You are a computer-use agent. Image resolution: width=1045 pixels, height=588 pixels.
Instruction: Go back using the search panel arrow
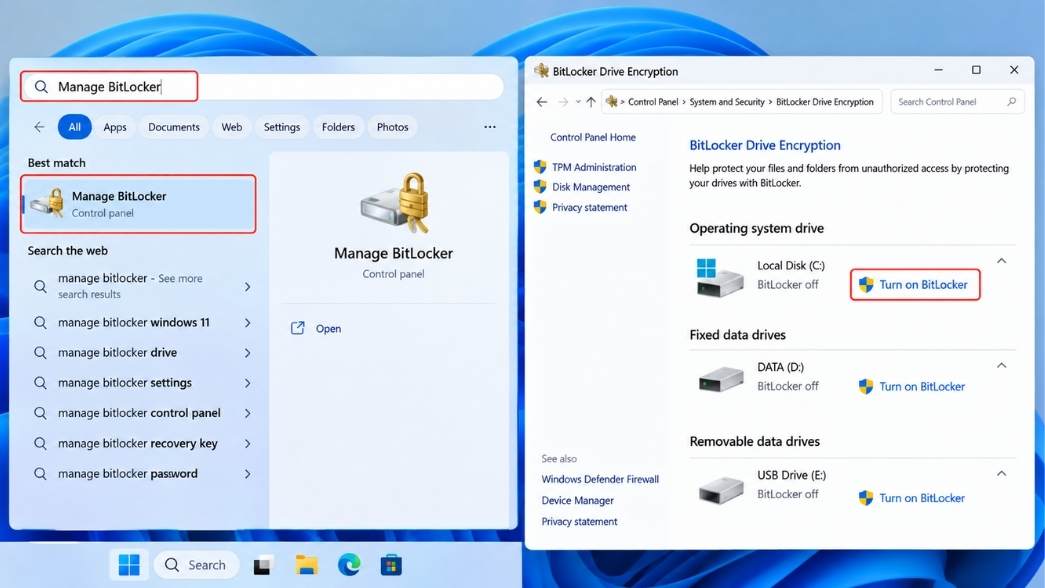39,127
